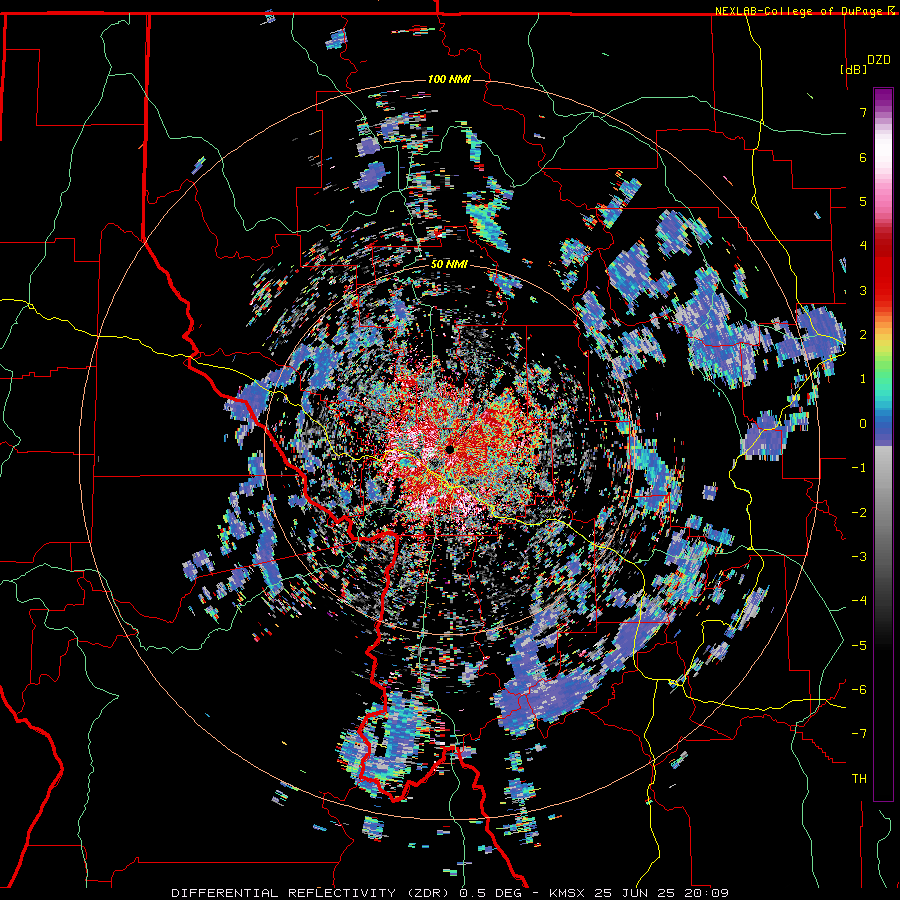
Task: Click the 4 tick on the color scale
Action: tap(863, 246)
